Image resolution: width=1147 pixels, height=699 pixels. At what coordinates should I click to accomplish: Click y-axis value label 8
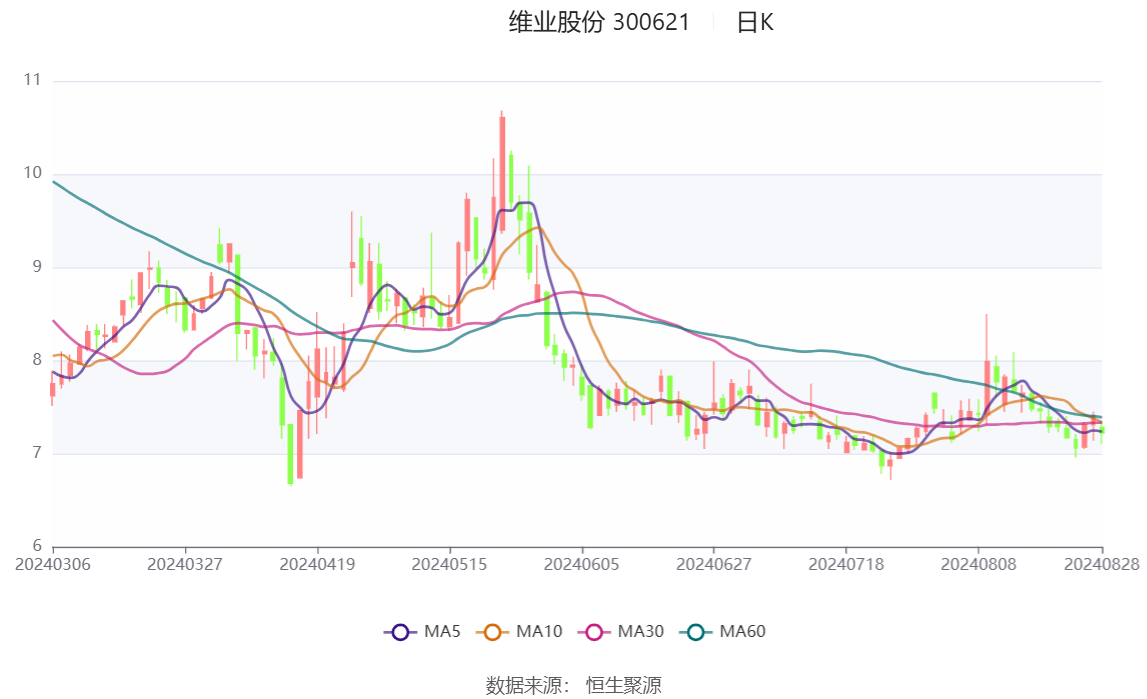click(37, 360)
